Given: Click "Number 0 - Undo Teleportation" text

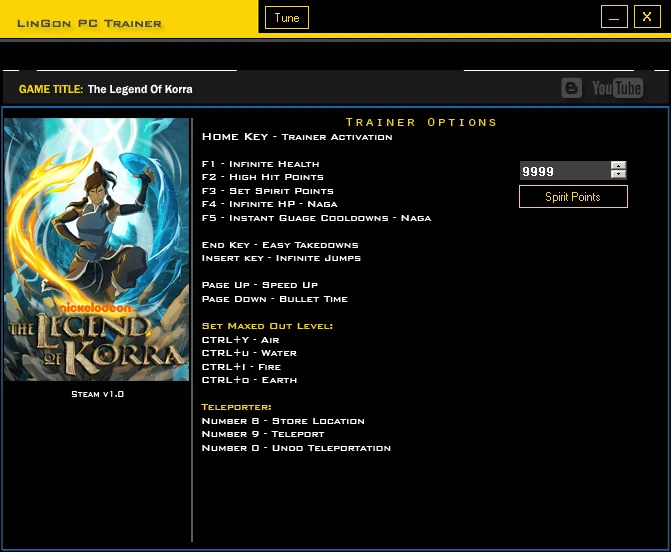Looking at the screenshot, I should [x=296, y=448].
